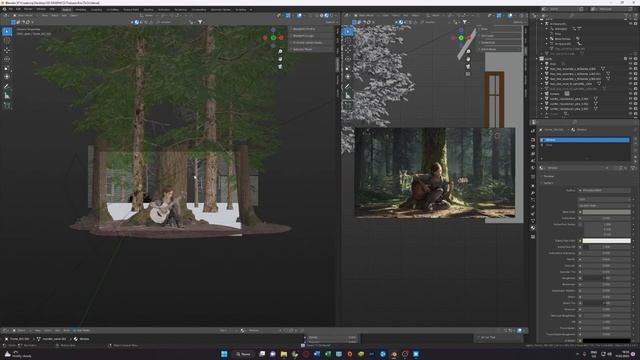Click green Y axis on left viewport gizmo
The image size is (640, 360).
[x=273, y=38]
